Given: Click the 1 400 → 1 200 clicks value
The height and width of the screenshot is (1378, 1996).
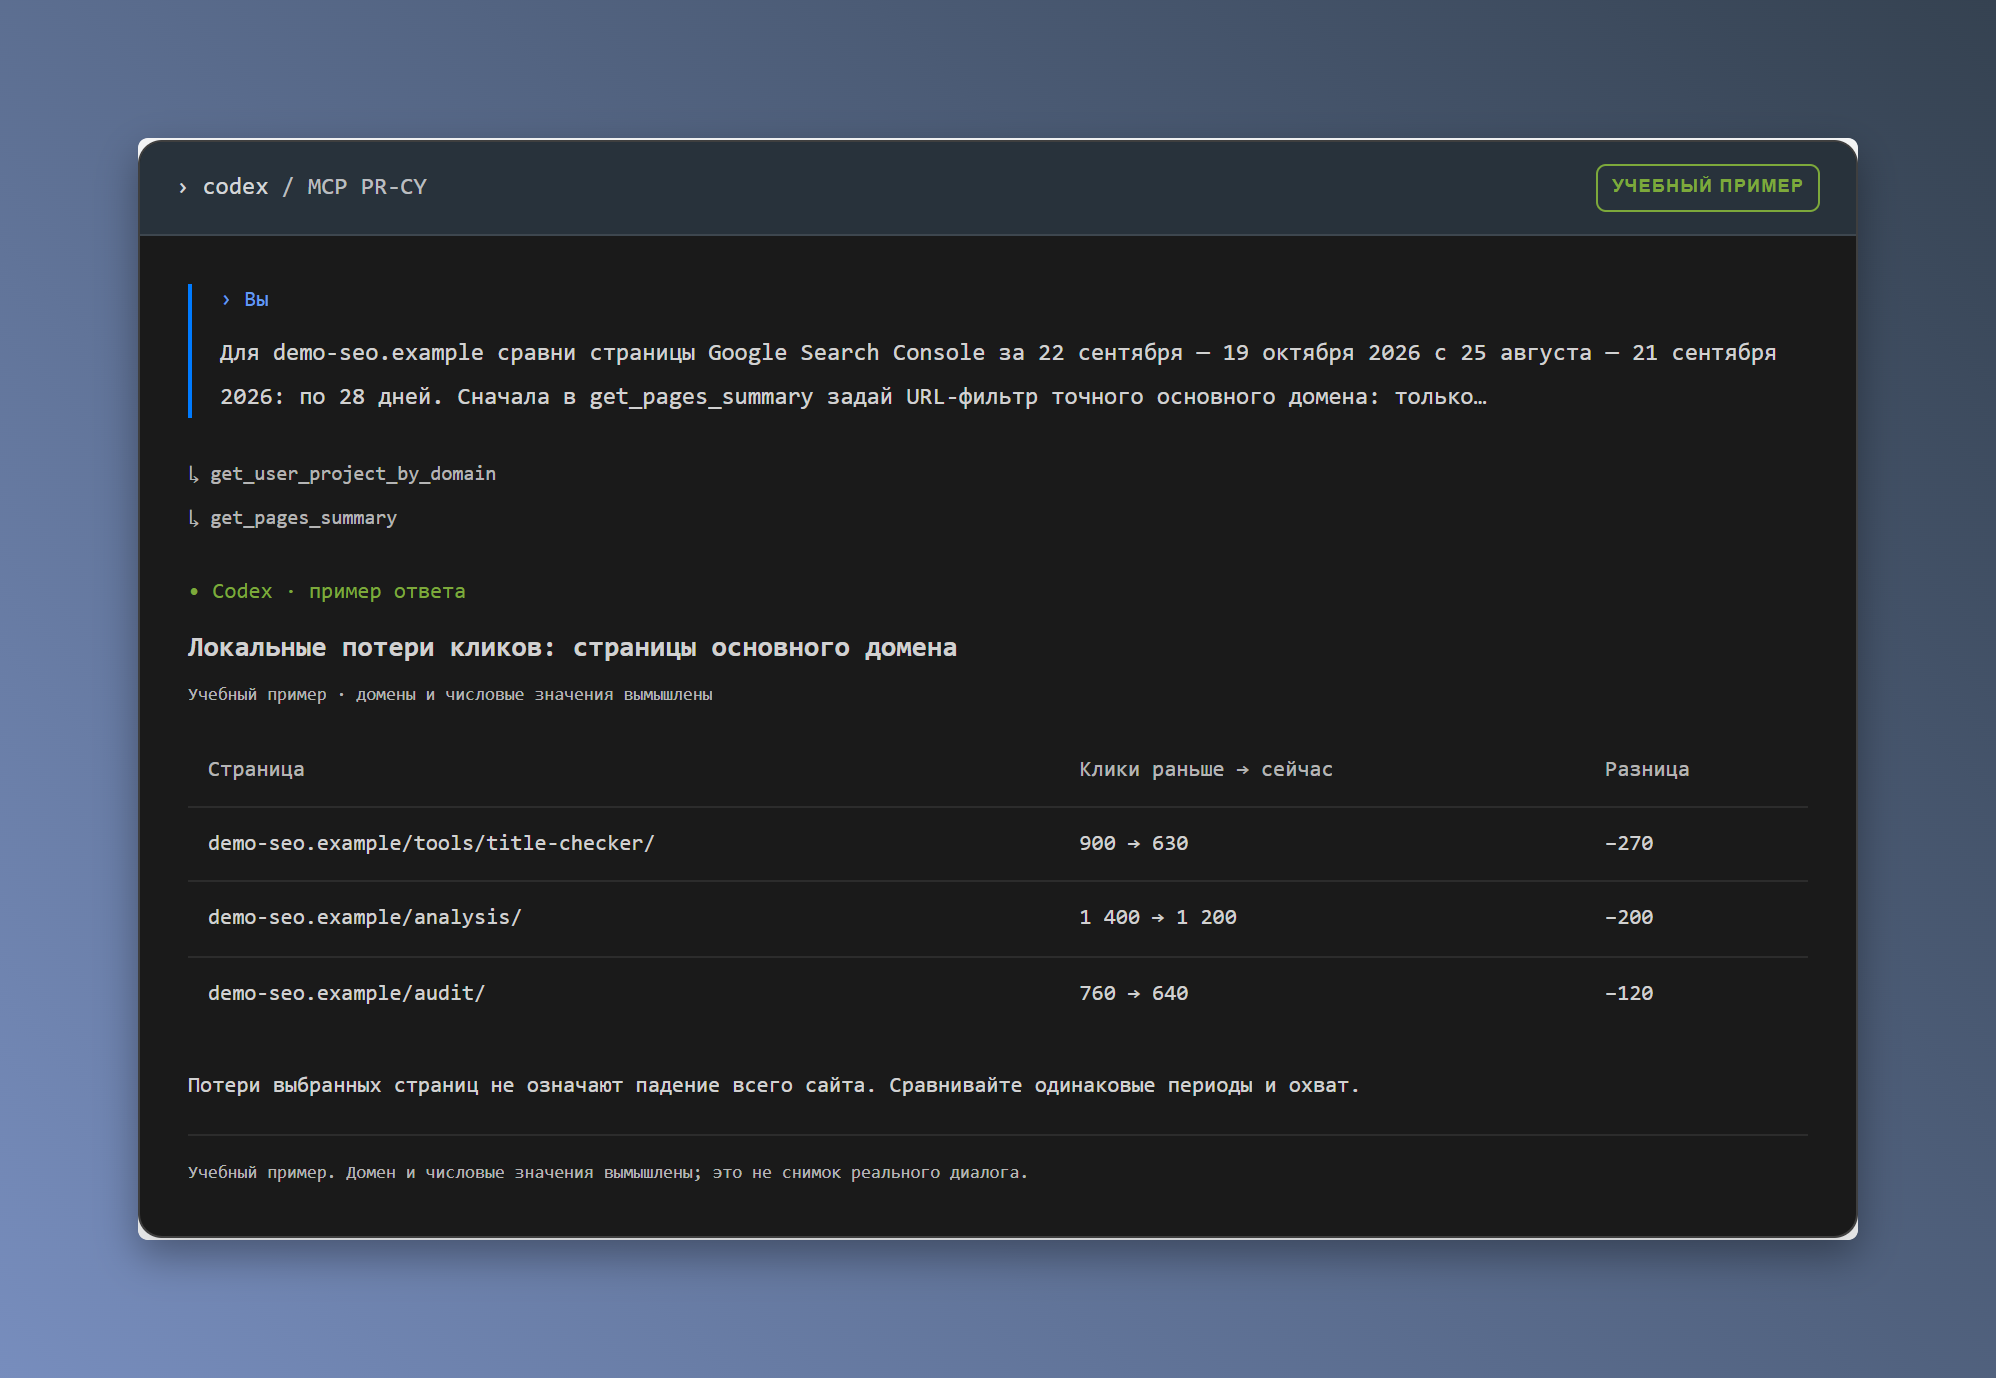Looking at the screenshot, I should 1157,917.
